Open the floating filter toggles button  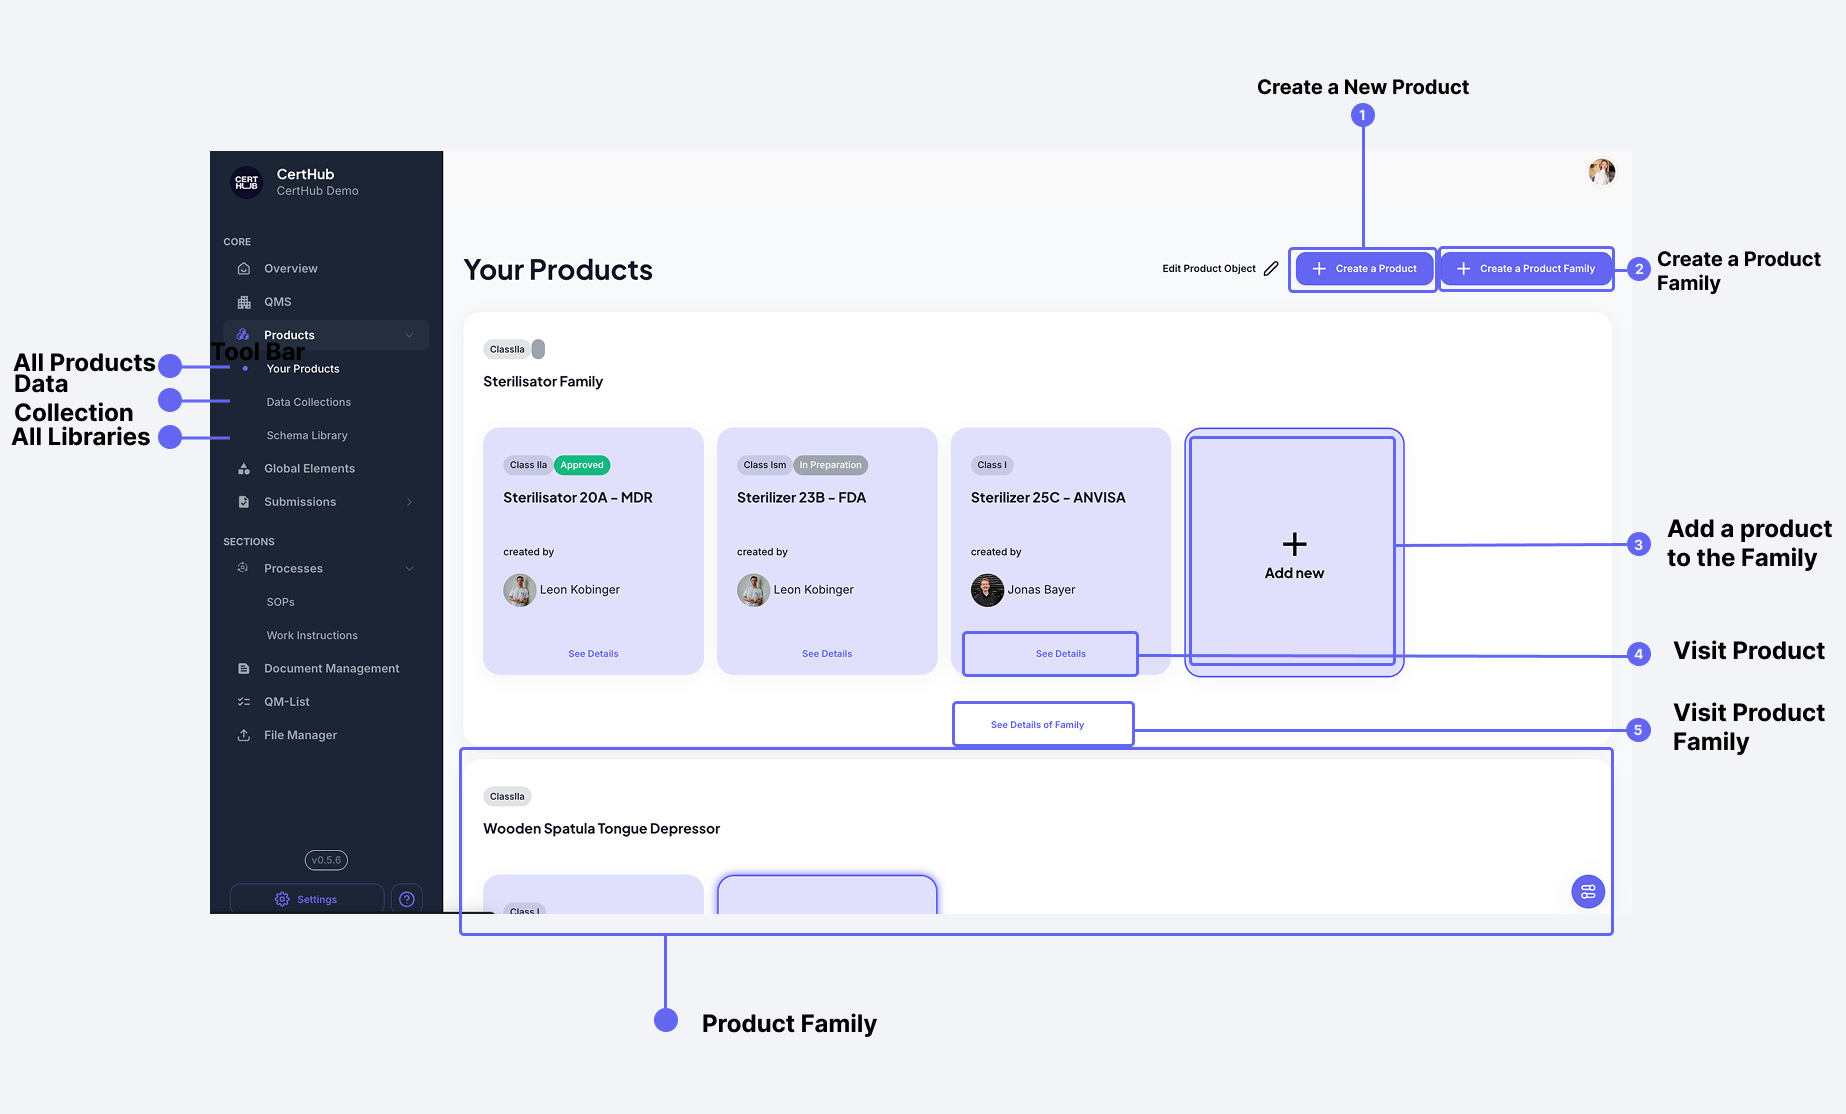click(x=1588, y=891)
